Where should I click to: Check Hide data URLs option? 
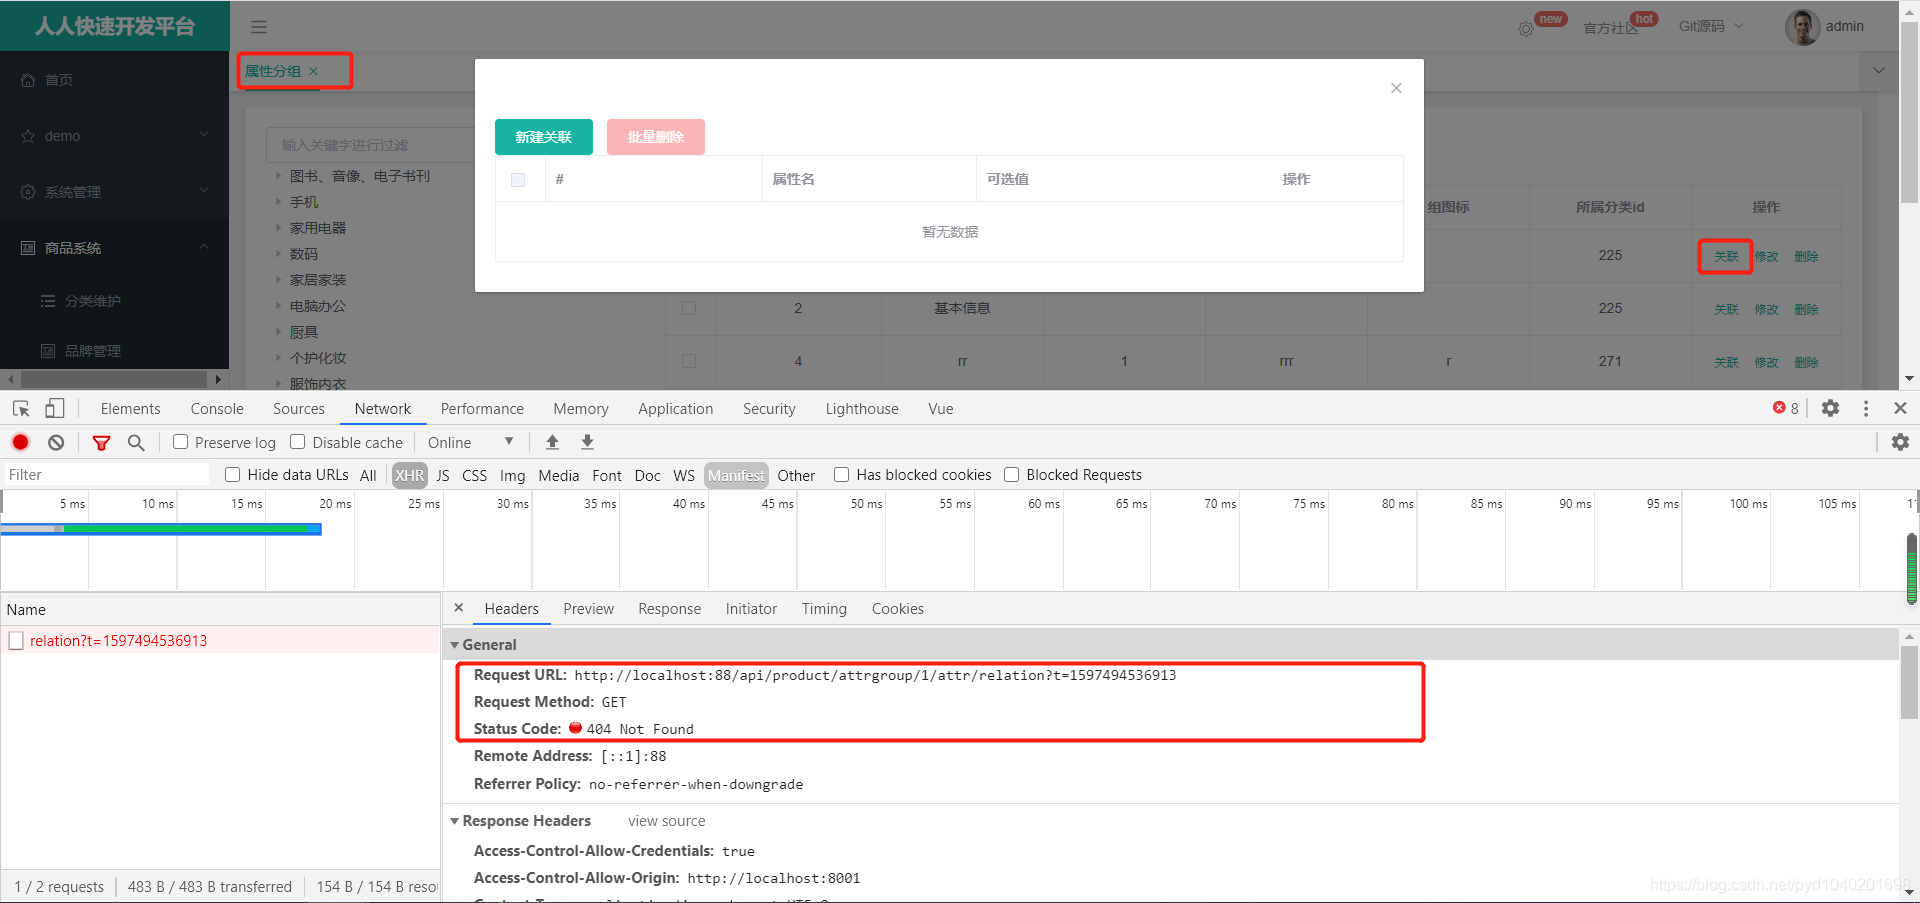(233, 475)
